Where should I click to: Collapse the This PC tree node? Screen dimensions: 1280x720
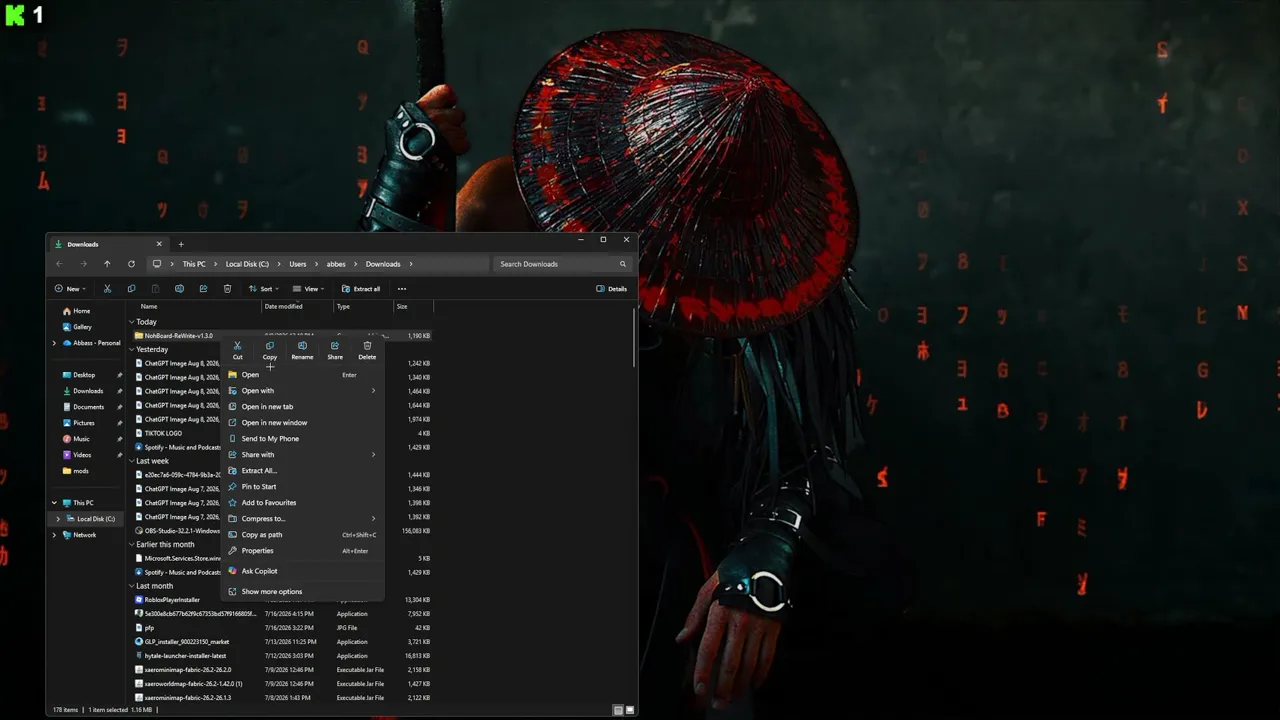[x=54, y=503]
